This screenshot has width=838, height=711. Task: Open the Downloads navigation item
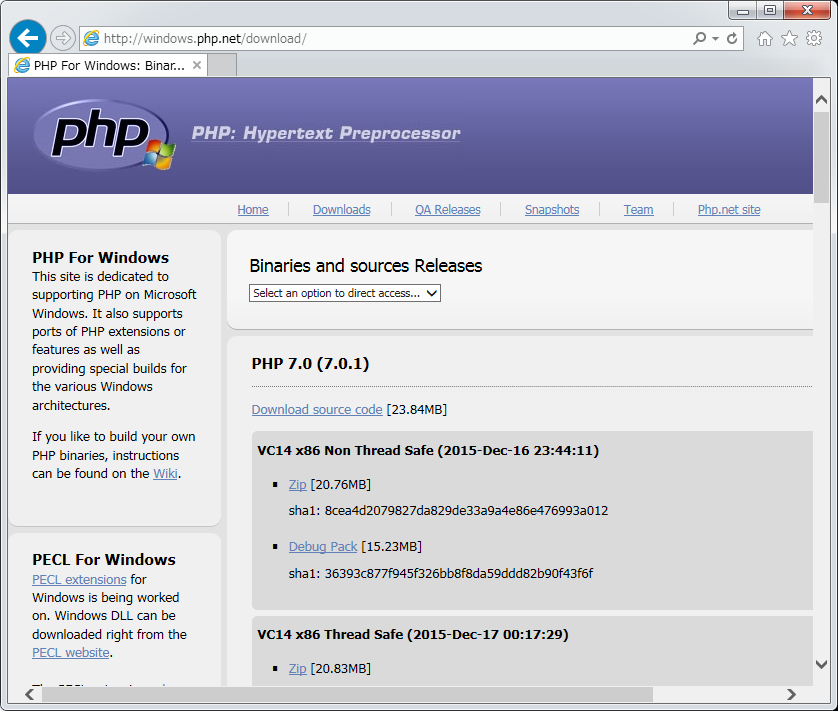click(x=341, y=210)
